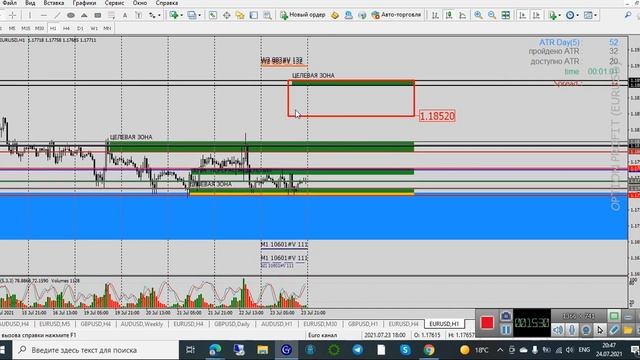The image size is (640, 360).
Task: Open the Сервис menu
Action: point(114,3)
